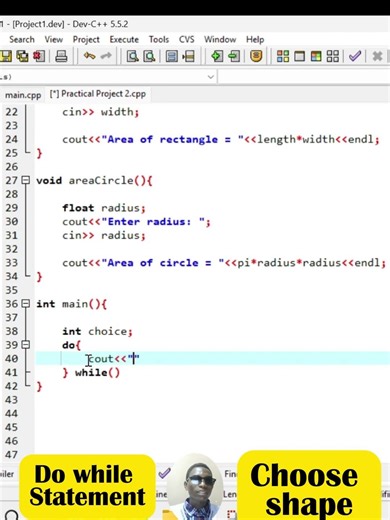Click the 'Dev-C++ 5.5.2' title bar text
Viewport: 390px width, 520px height.
point(100,24)
